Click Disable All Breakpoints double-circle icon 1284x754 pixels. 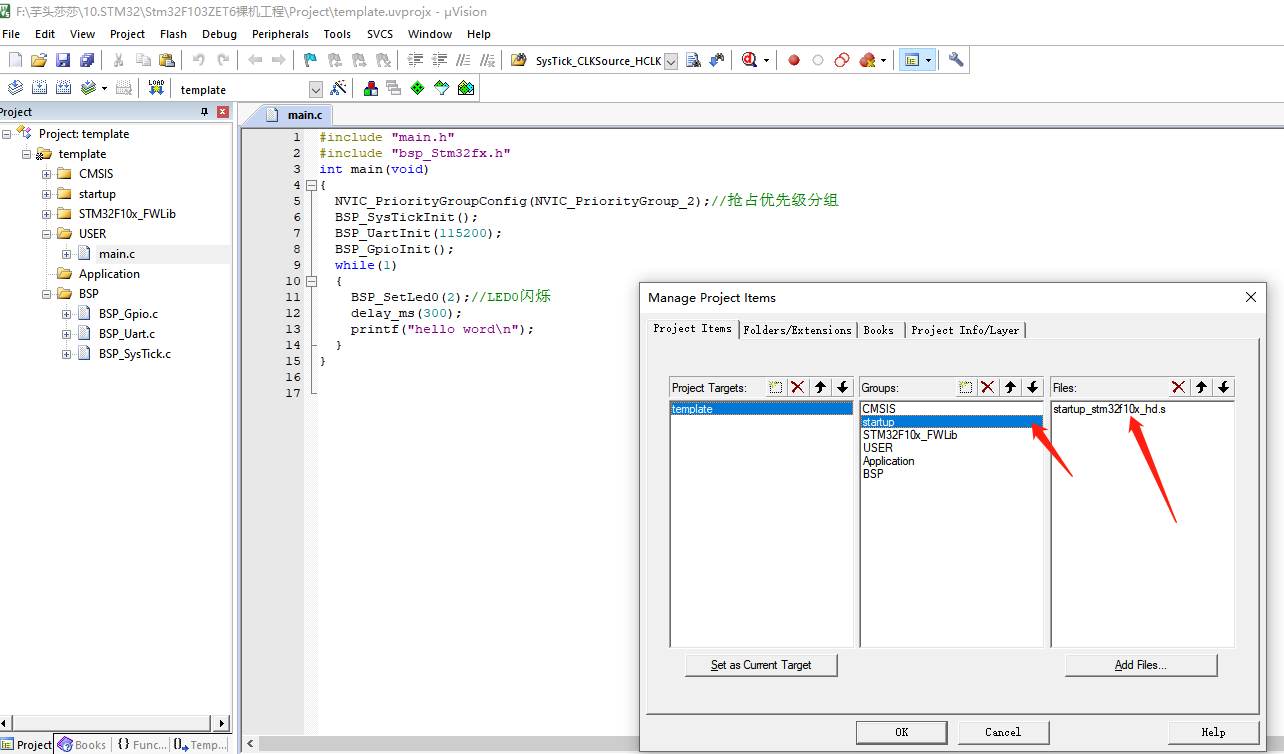(x=842, y=60)
